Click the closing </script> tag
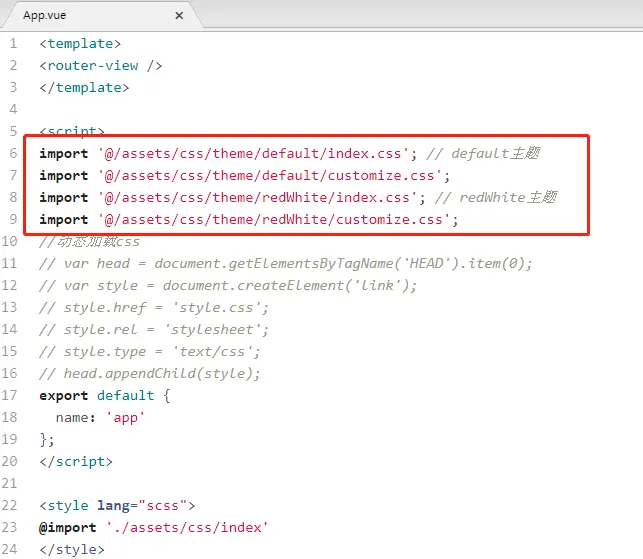 pyautogui.click(x=76, y=462)
